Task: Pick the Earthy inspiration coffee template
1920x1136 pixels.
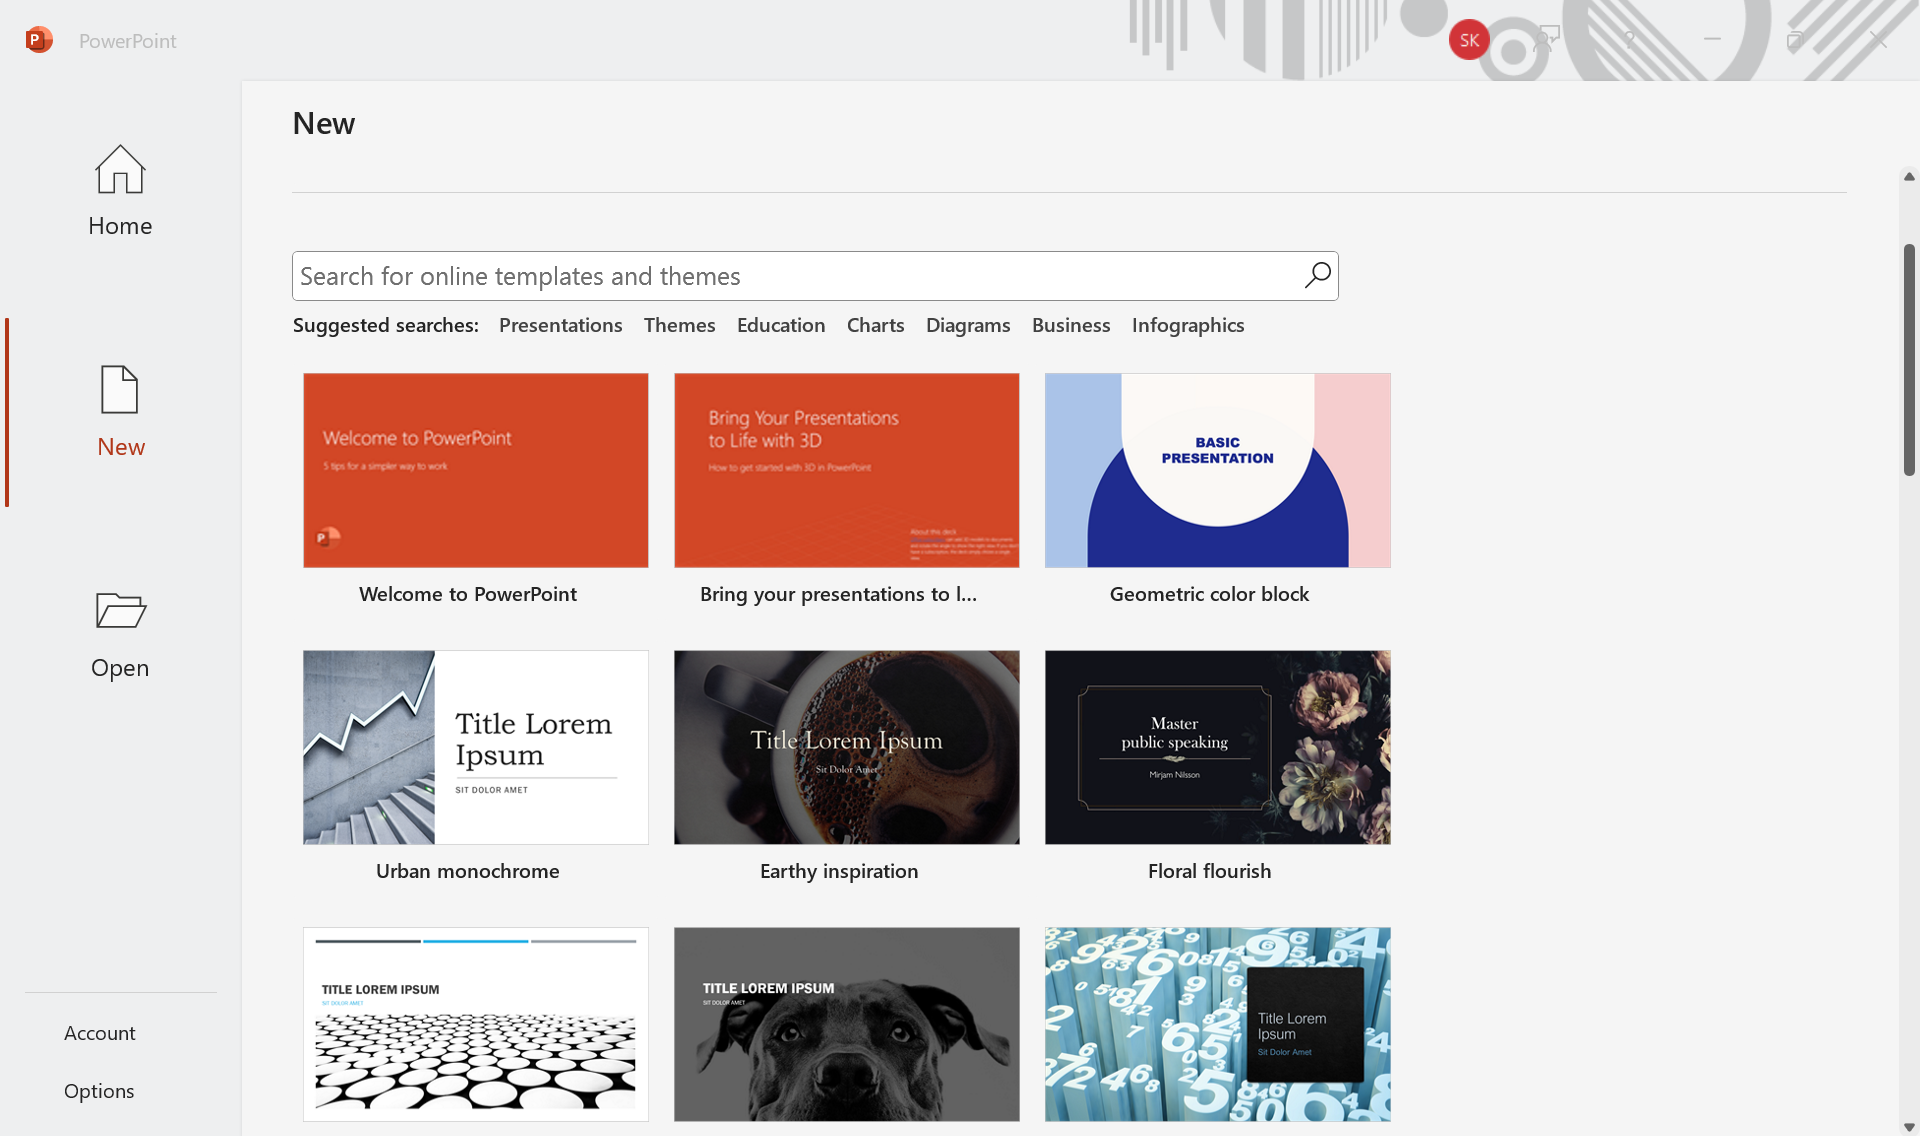Action: click(x=846, y=747)
